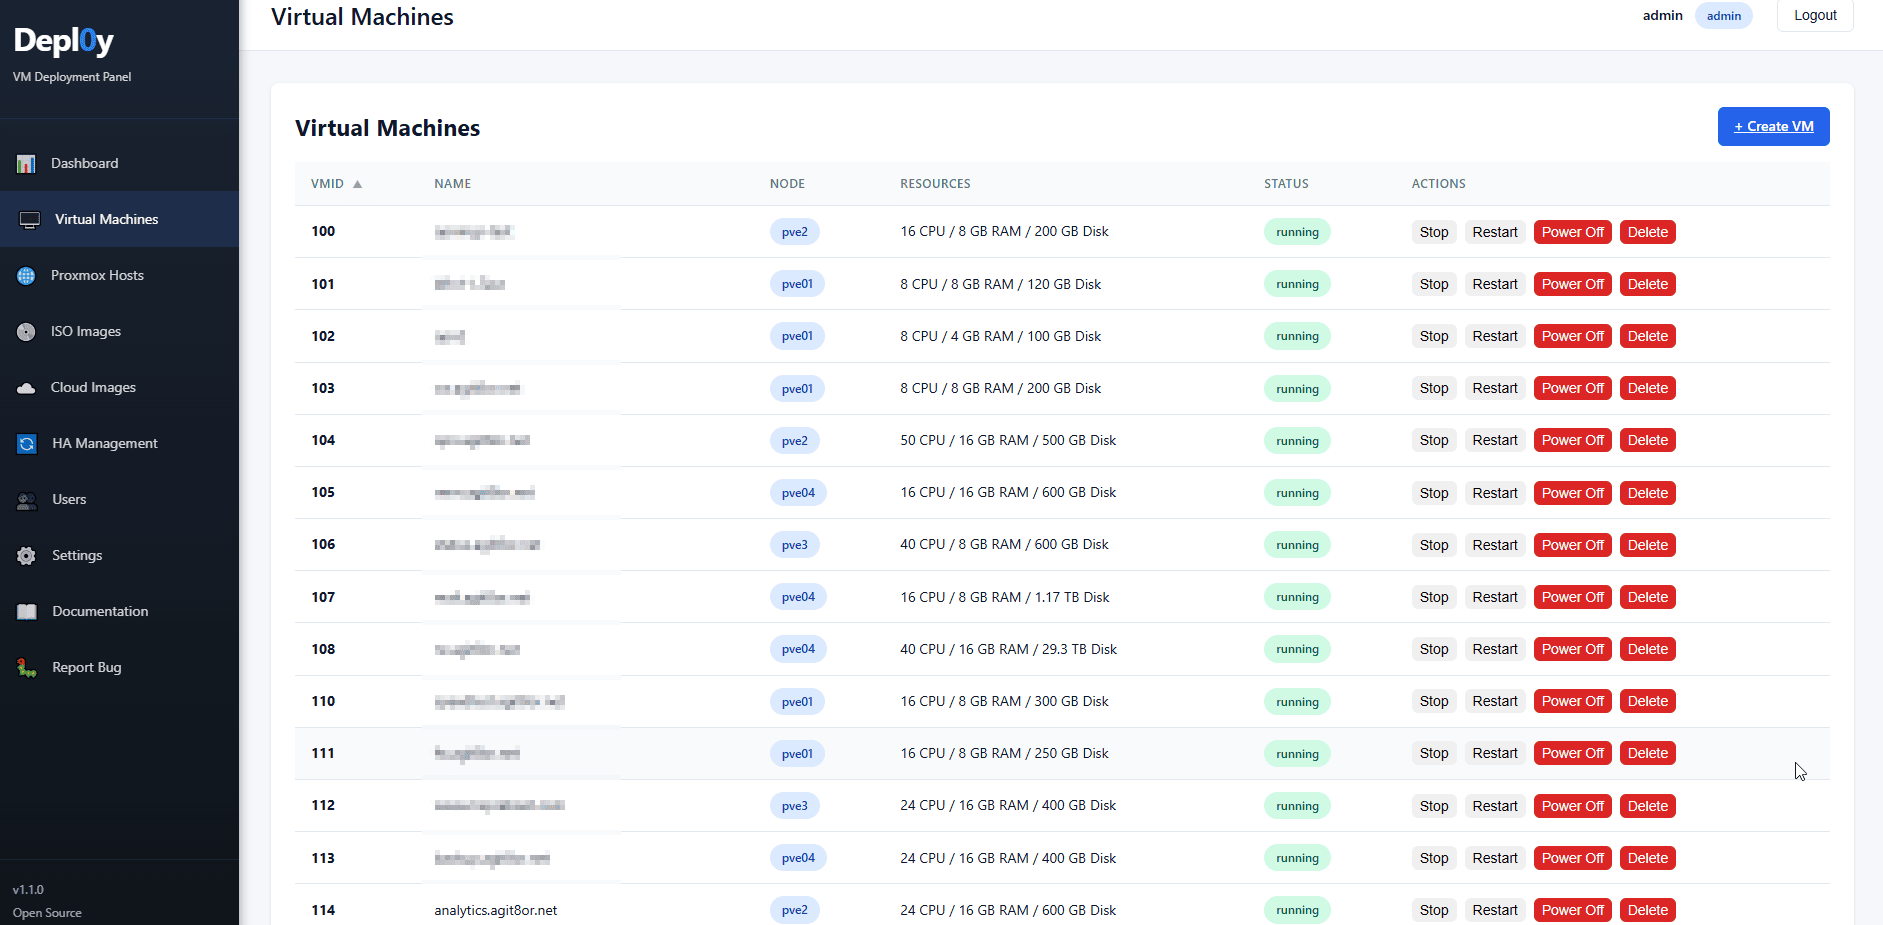Image resolution: width=1883 pixels, height=925 pixels.
Task: Click admin username in header
Action: click(1662, 15)
